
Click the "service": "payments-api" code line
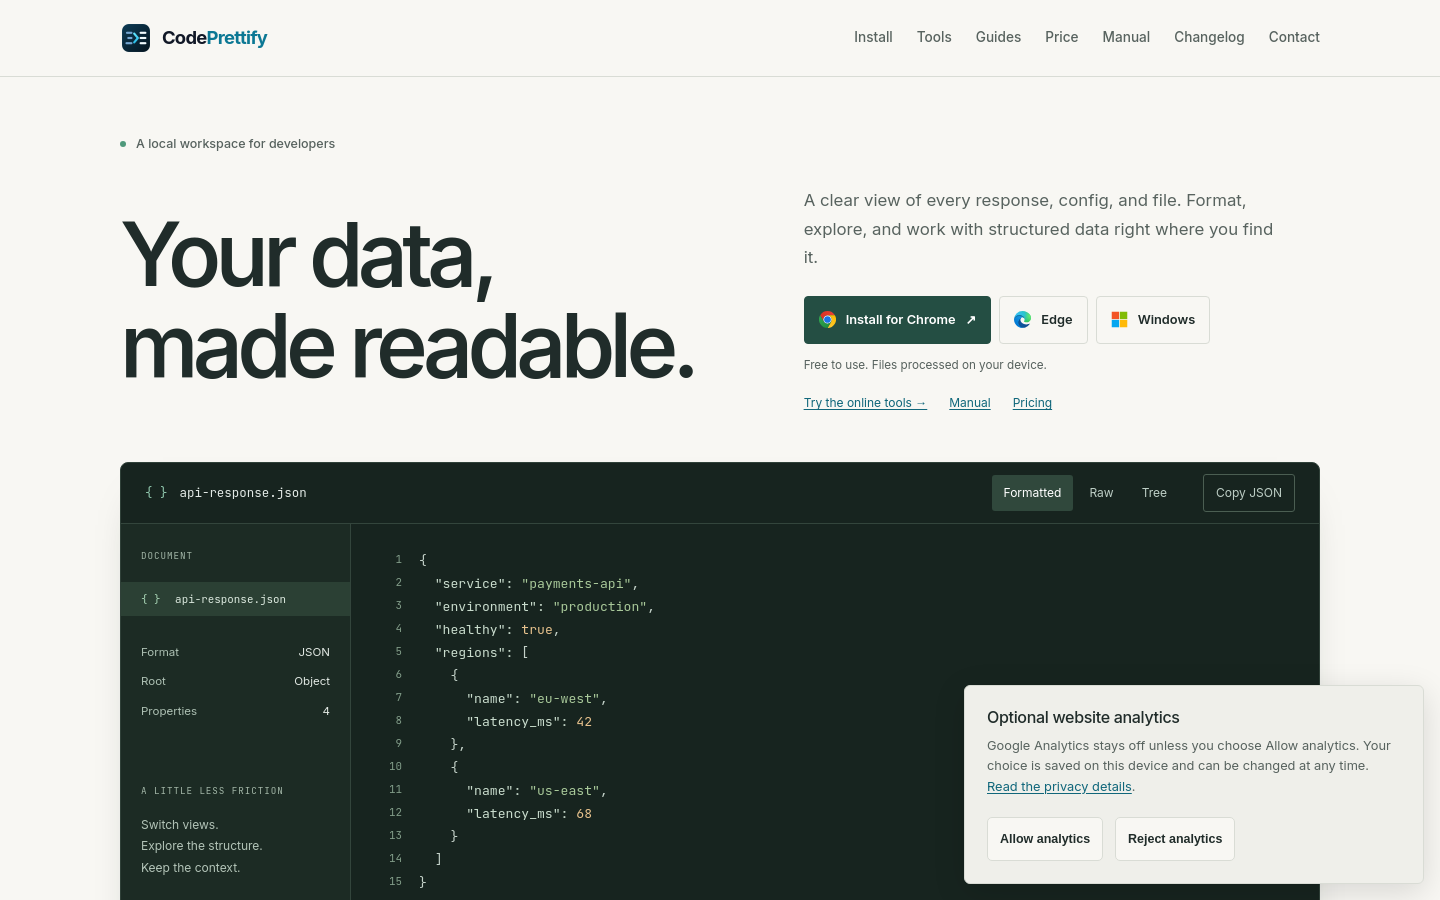coord(537,584)
